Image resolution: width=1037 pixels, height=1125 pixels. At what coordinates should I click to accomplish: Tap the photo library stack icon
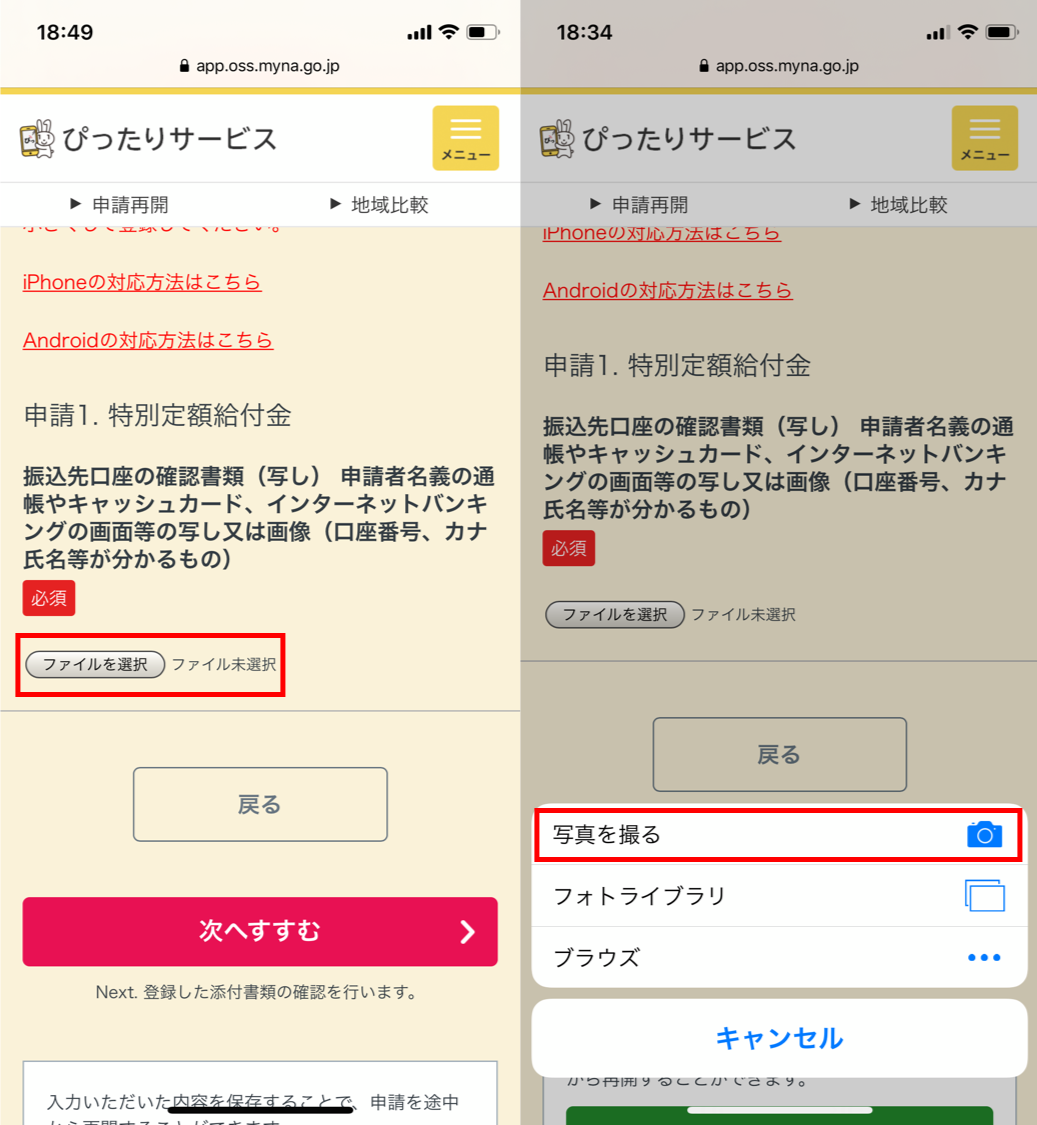pyautogui.click(x=985, y=895)
